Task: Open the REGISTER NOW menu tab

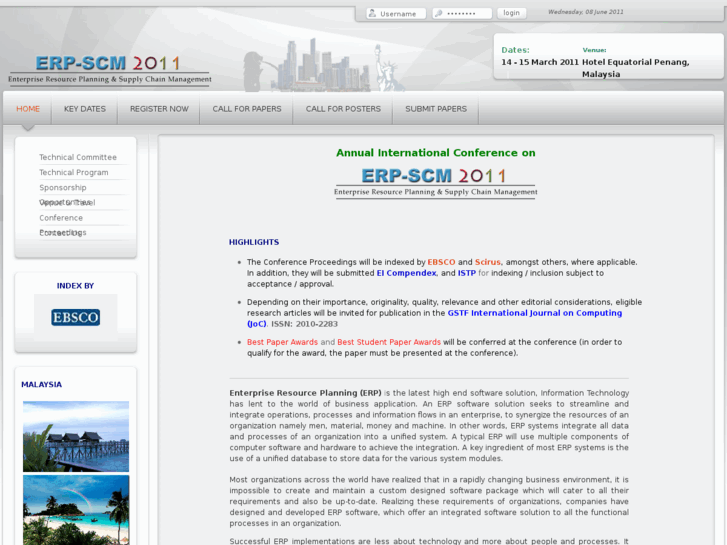Action: pos(159,109)
